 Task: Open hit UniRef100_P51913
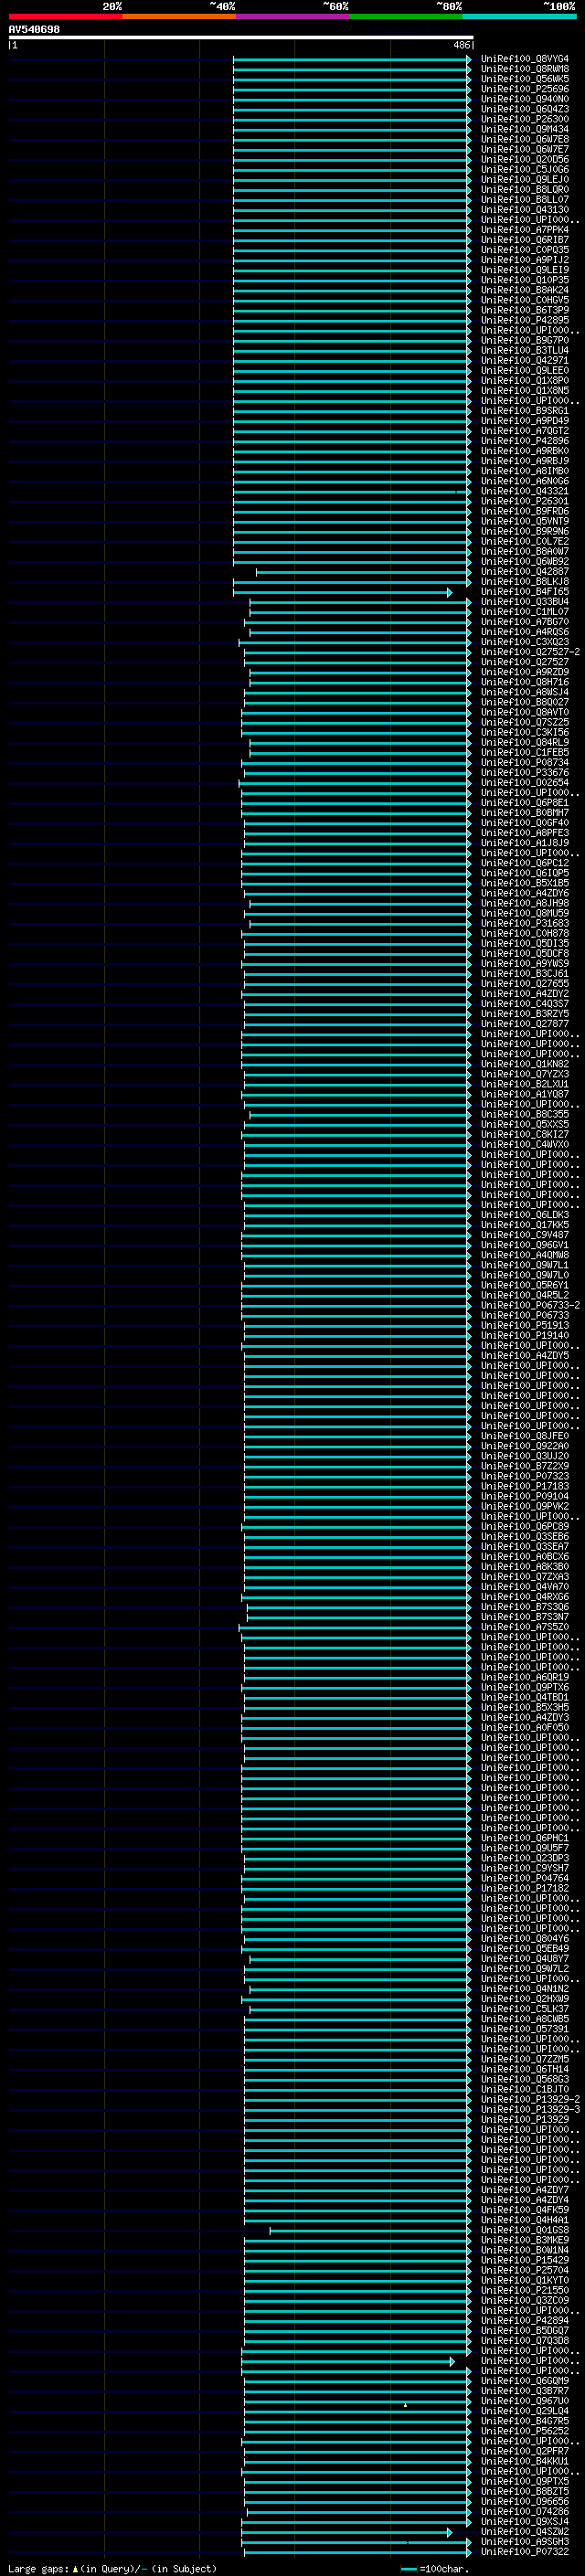click(525, 1325)
